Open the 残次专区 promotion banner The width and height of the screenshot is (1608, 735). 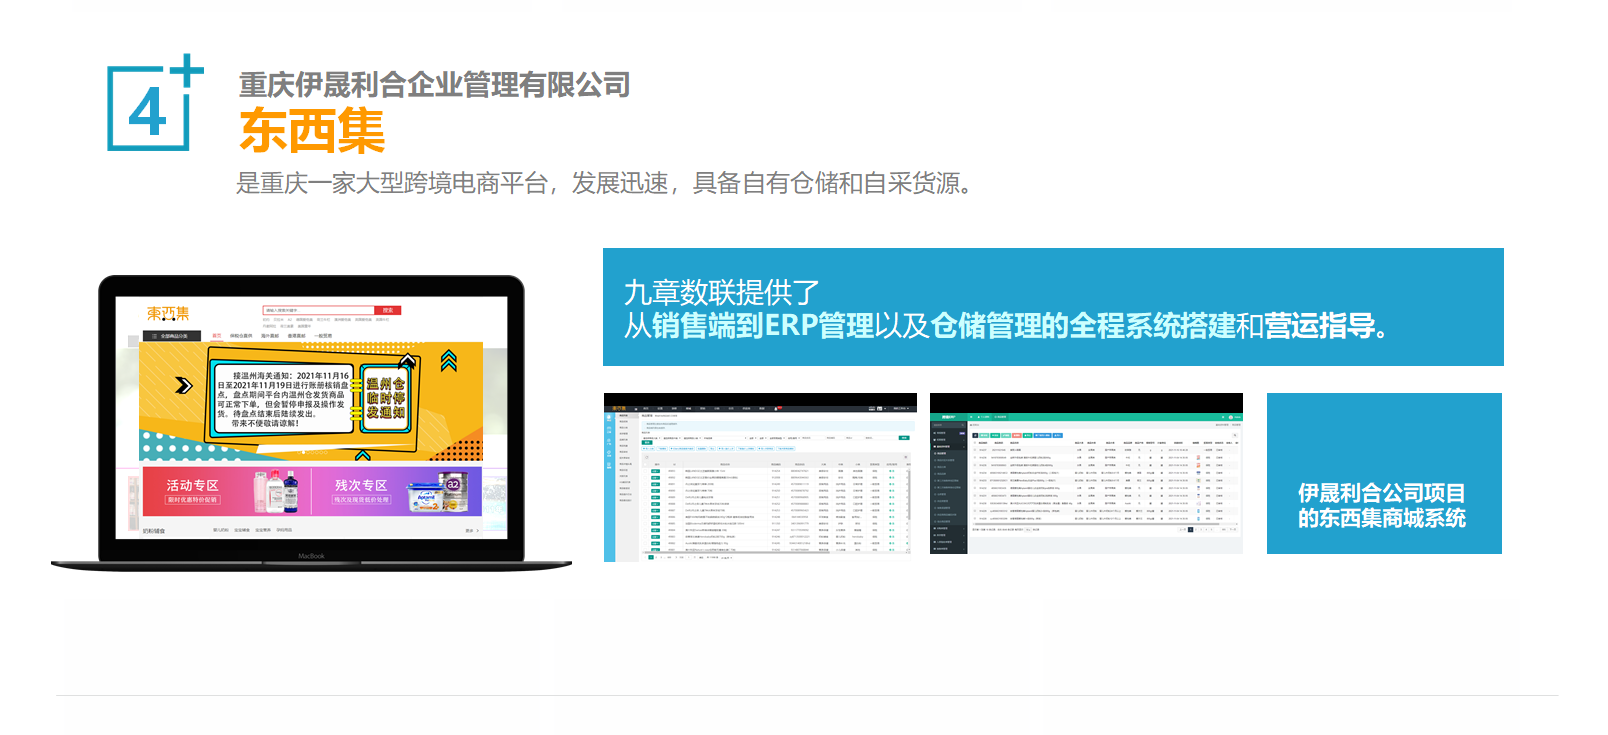point(397,491)
